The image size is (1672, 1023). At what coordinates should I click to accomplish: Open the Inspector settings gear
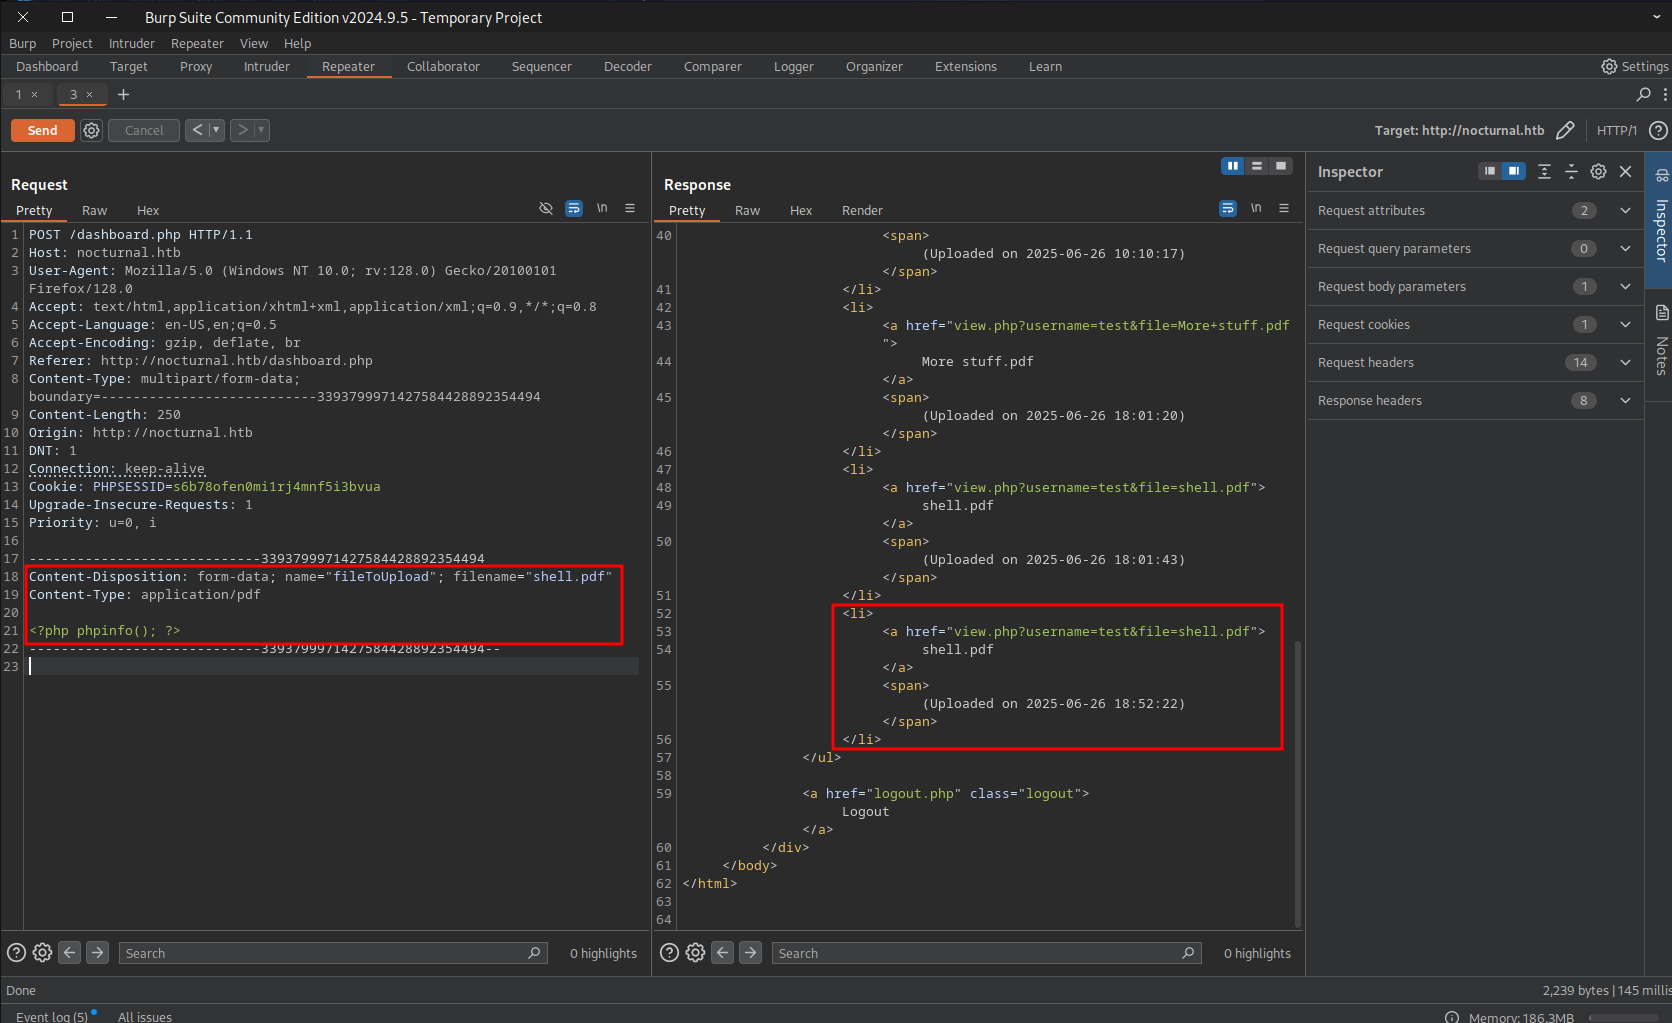pyautogui.click(x=1598, y=172)
